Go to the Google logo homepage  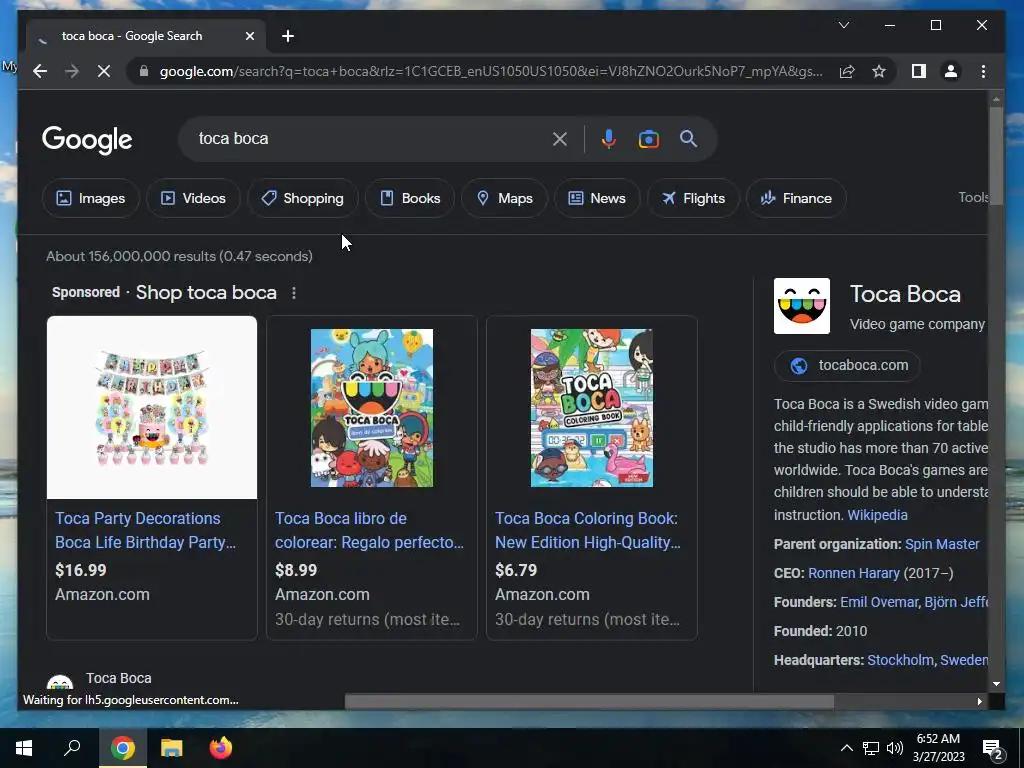pyautogui.click(x=87, y=139)
